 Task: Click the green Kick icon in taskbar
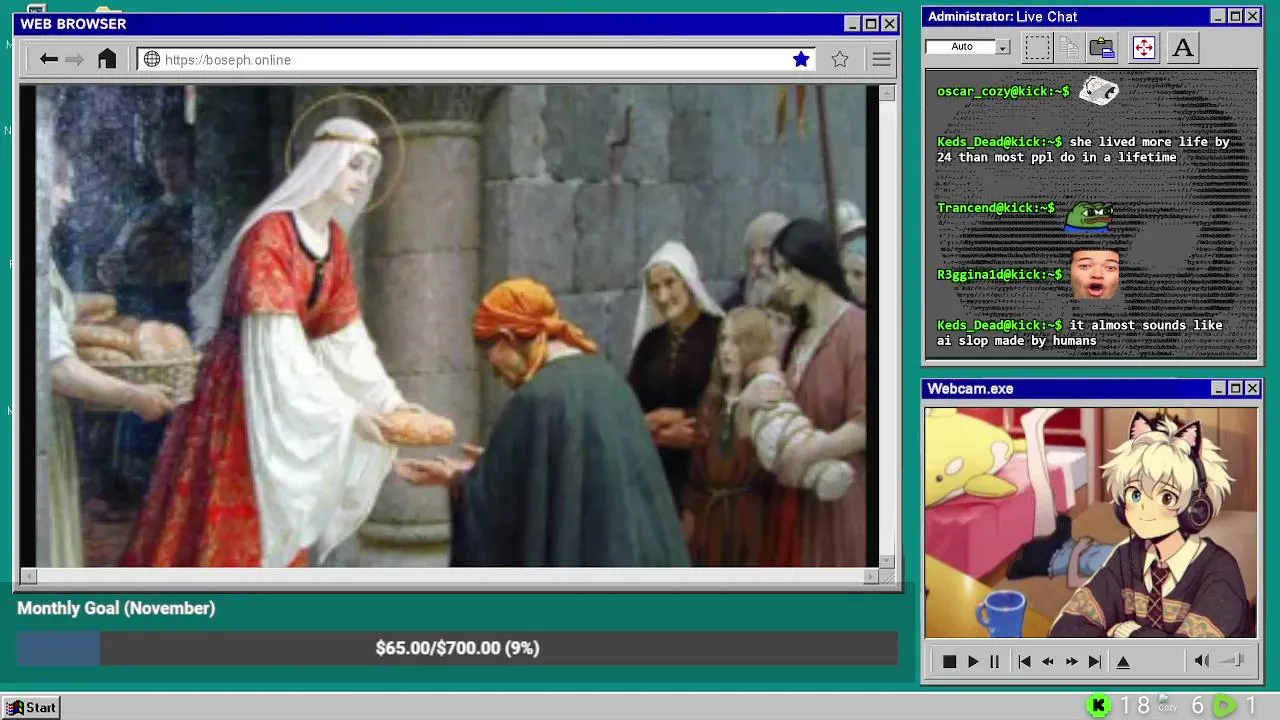[1099, 706]
